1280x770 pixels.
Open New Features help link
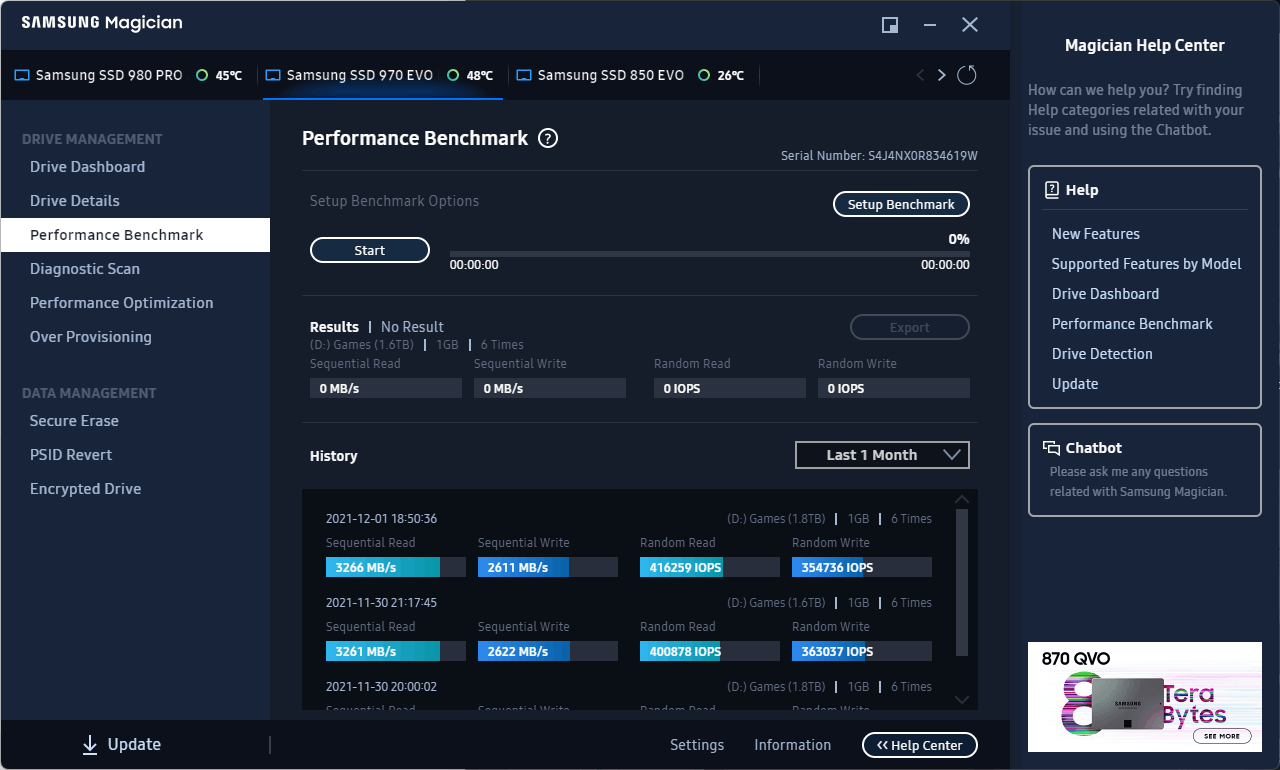click(1096, 234)
